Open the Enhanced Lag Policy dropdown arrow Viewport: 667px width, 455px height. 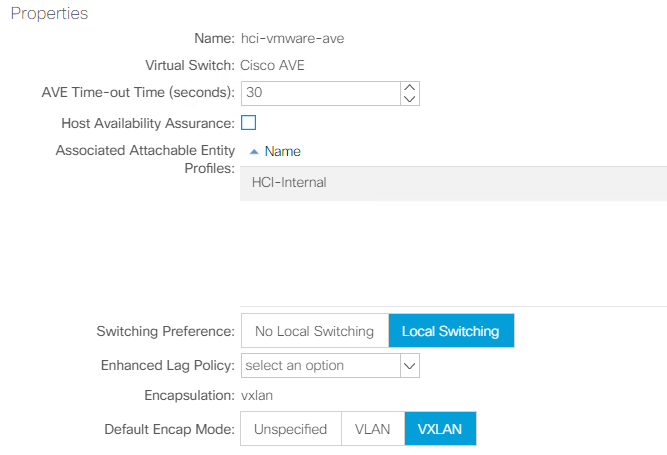click(409, 366)
